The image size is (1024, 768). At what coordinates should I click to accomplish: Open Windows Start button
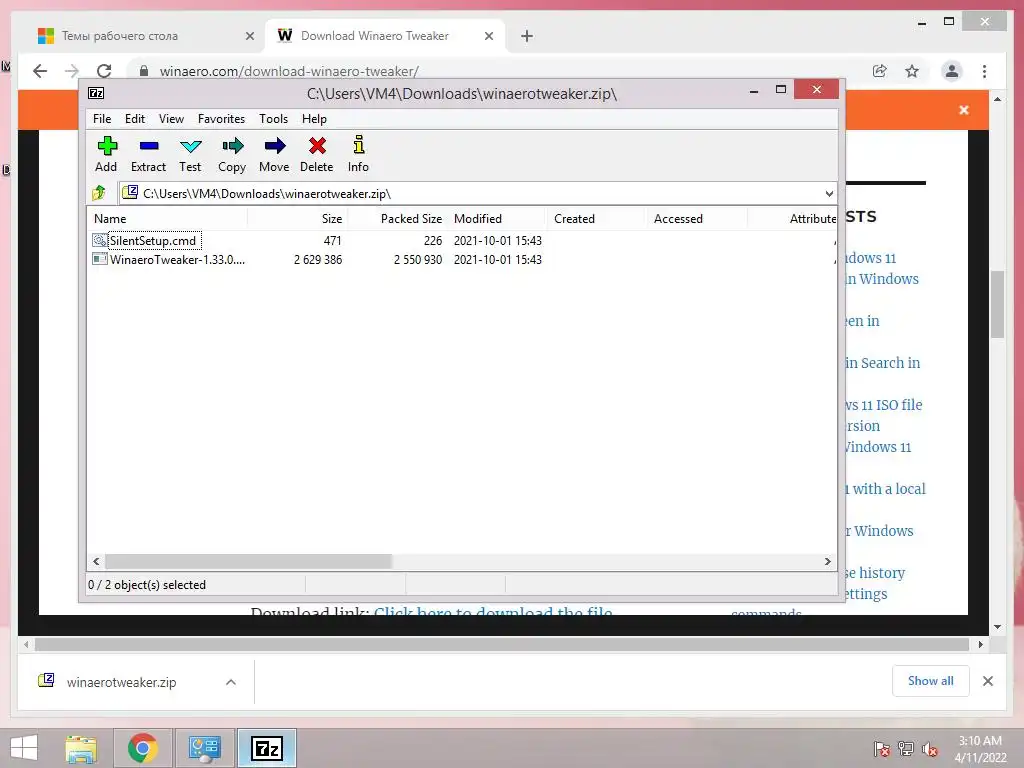[x=24, y=748]
